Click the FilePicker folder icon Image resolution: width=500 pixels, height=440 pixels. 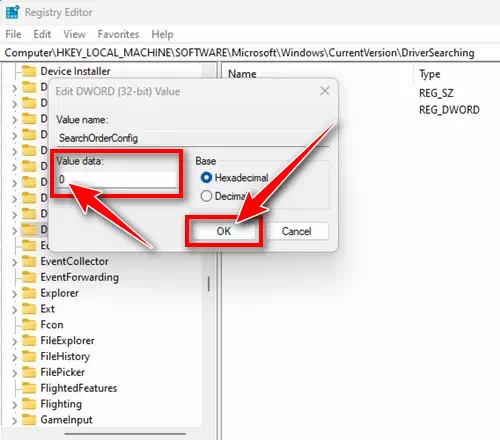click(x=29, y=372)
